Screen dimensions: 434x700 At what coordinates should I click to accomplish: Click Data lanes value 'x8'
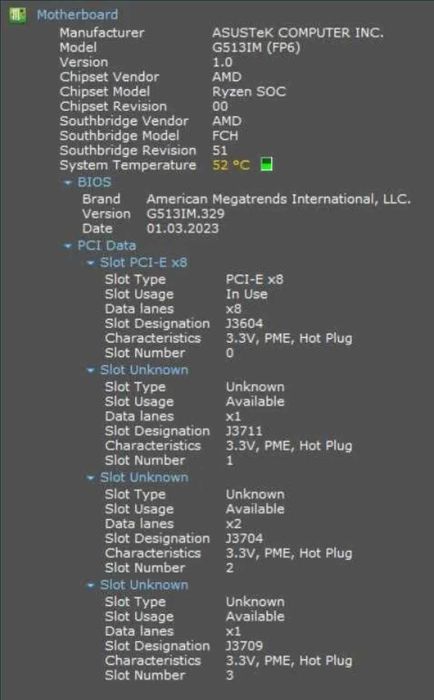[234, 309]
